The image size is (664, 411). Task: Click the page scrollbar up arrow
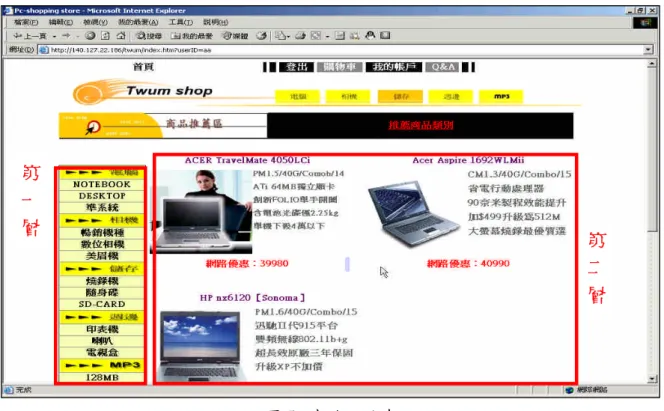pyautogui.click(x=652, y=64)
